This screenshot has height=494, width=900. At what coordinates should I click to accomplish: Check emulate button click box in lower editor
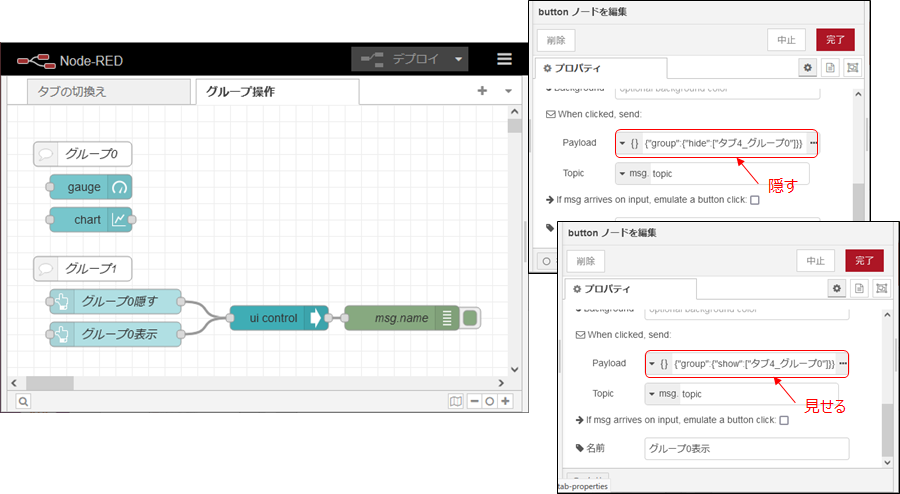point(783,420)
